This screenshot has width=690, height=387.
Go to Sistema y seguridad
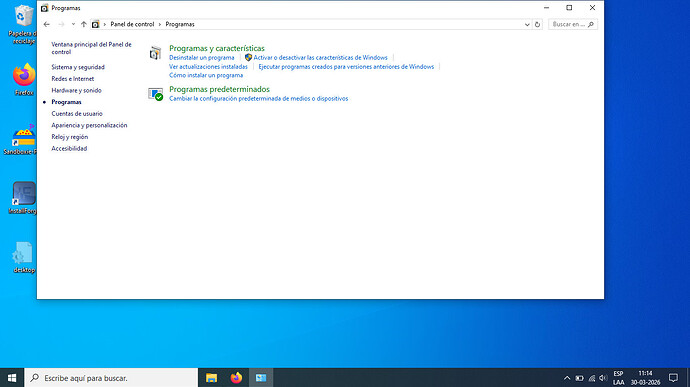pyautogui.click(x=78, y=67)
